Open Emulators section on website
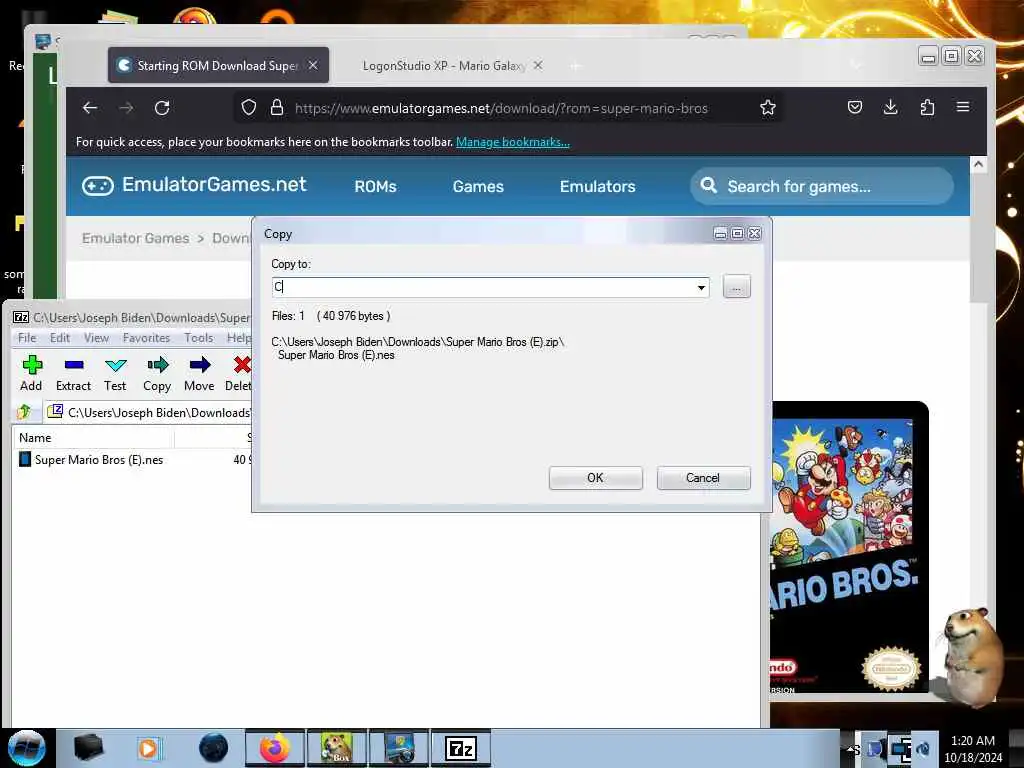Viewport: 1024px width, 768px height. coord(598,186)
